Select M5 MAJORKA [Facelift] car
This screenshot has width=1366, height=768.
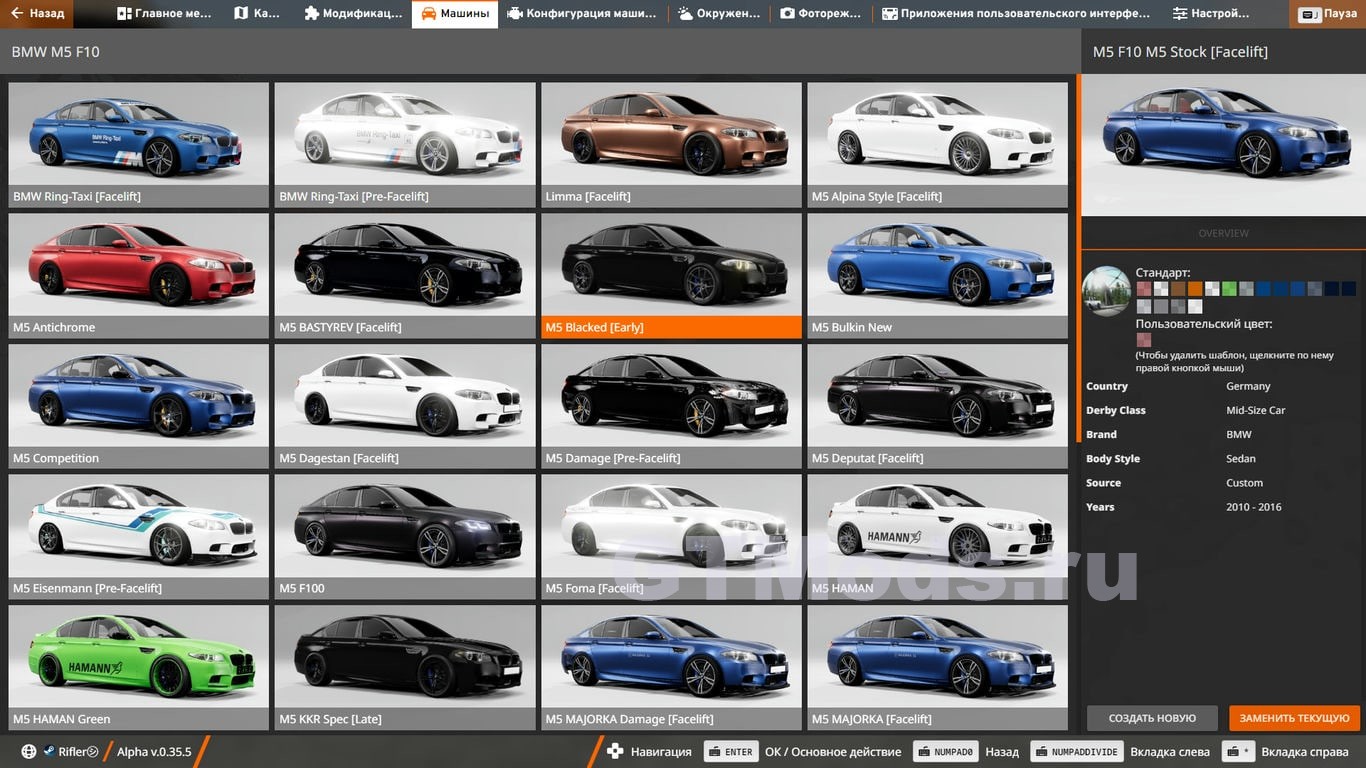click(x=938, y=668)
